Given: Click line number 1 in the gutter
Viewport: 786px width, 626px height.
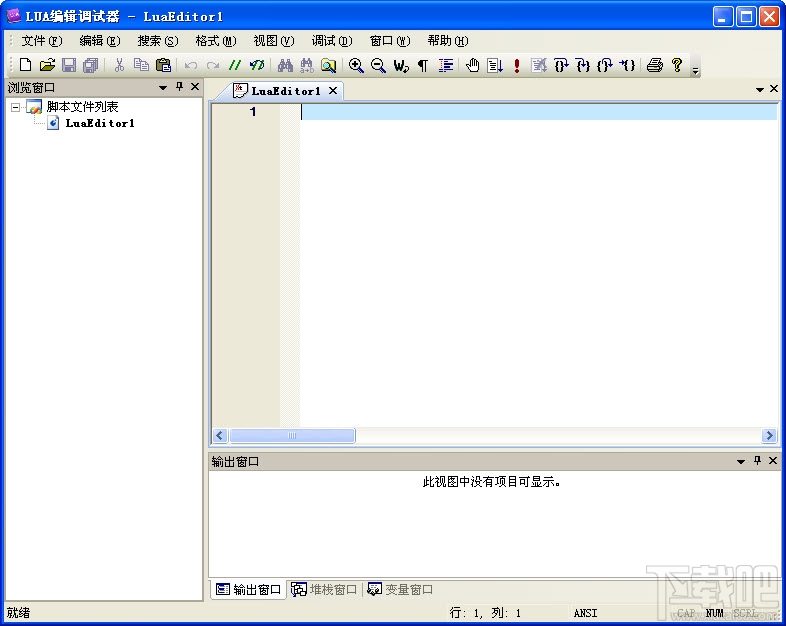Looking at the screenshot, I should [x=253, y=112].
